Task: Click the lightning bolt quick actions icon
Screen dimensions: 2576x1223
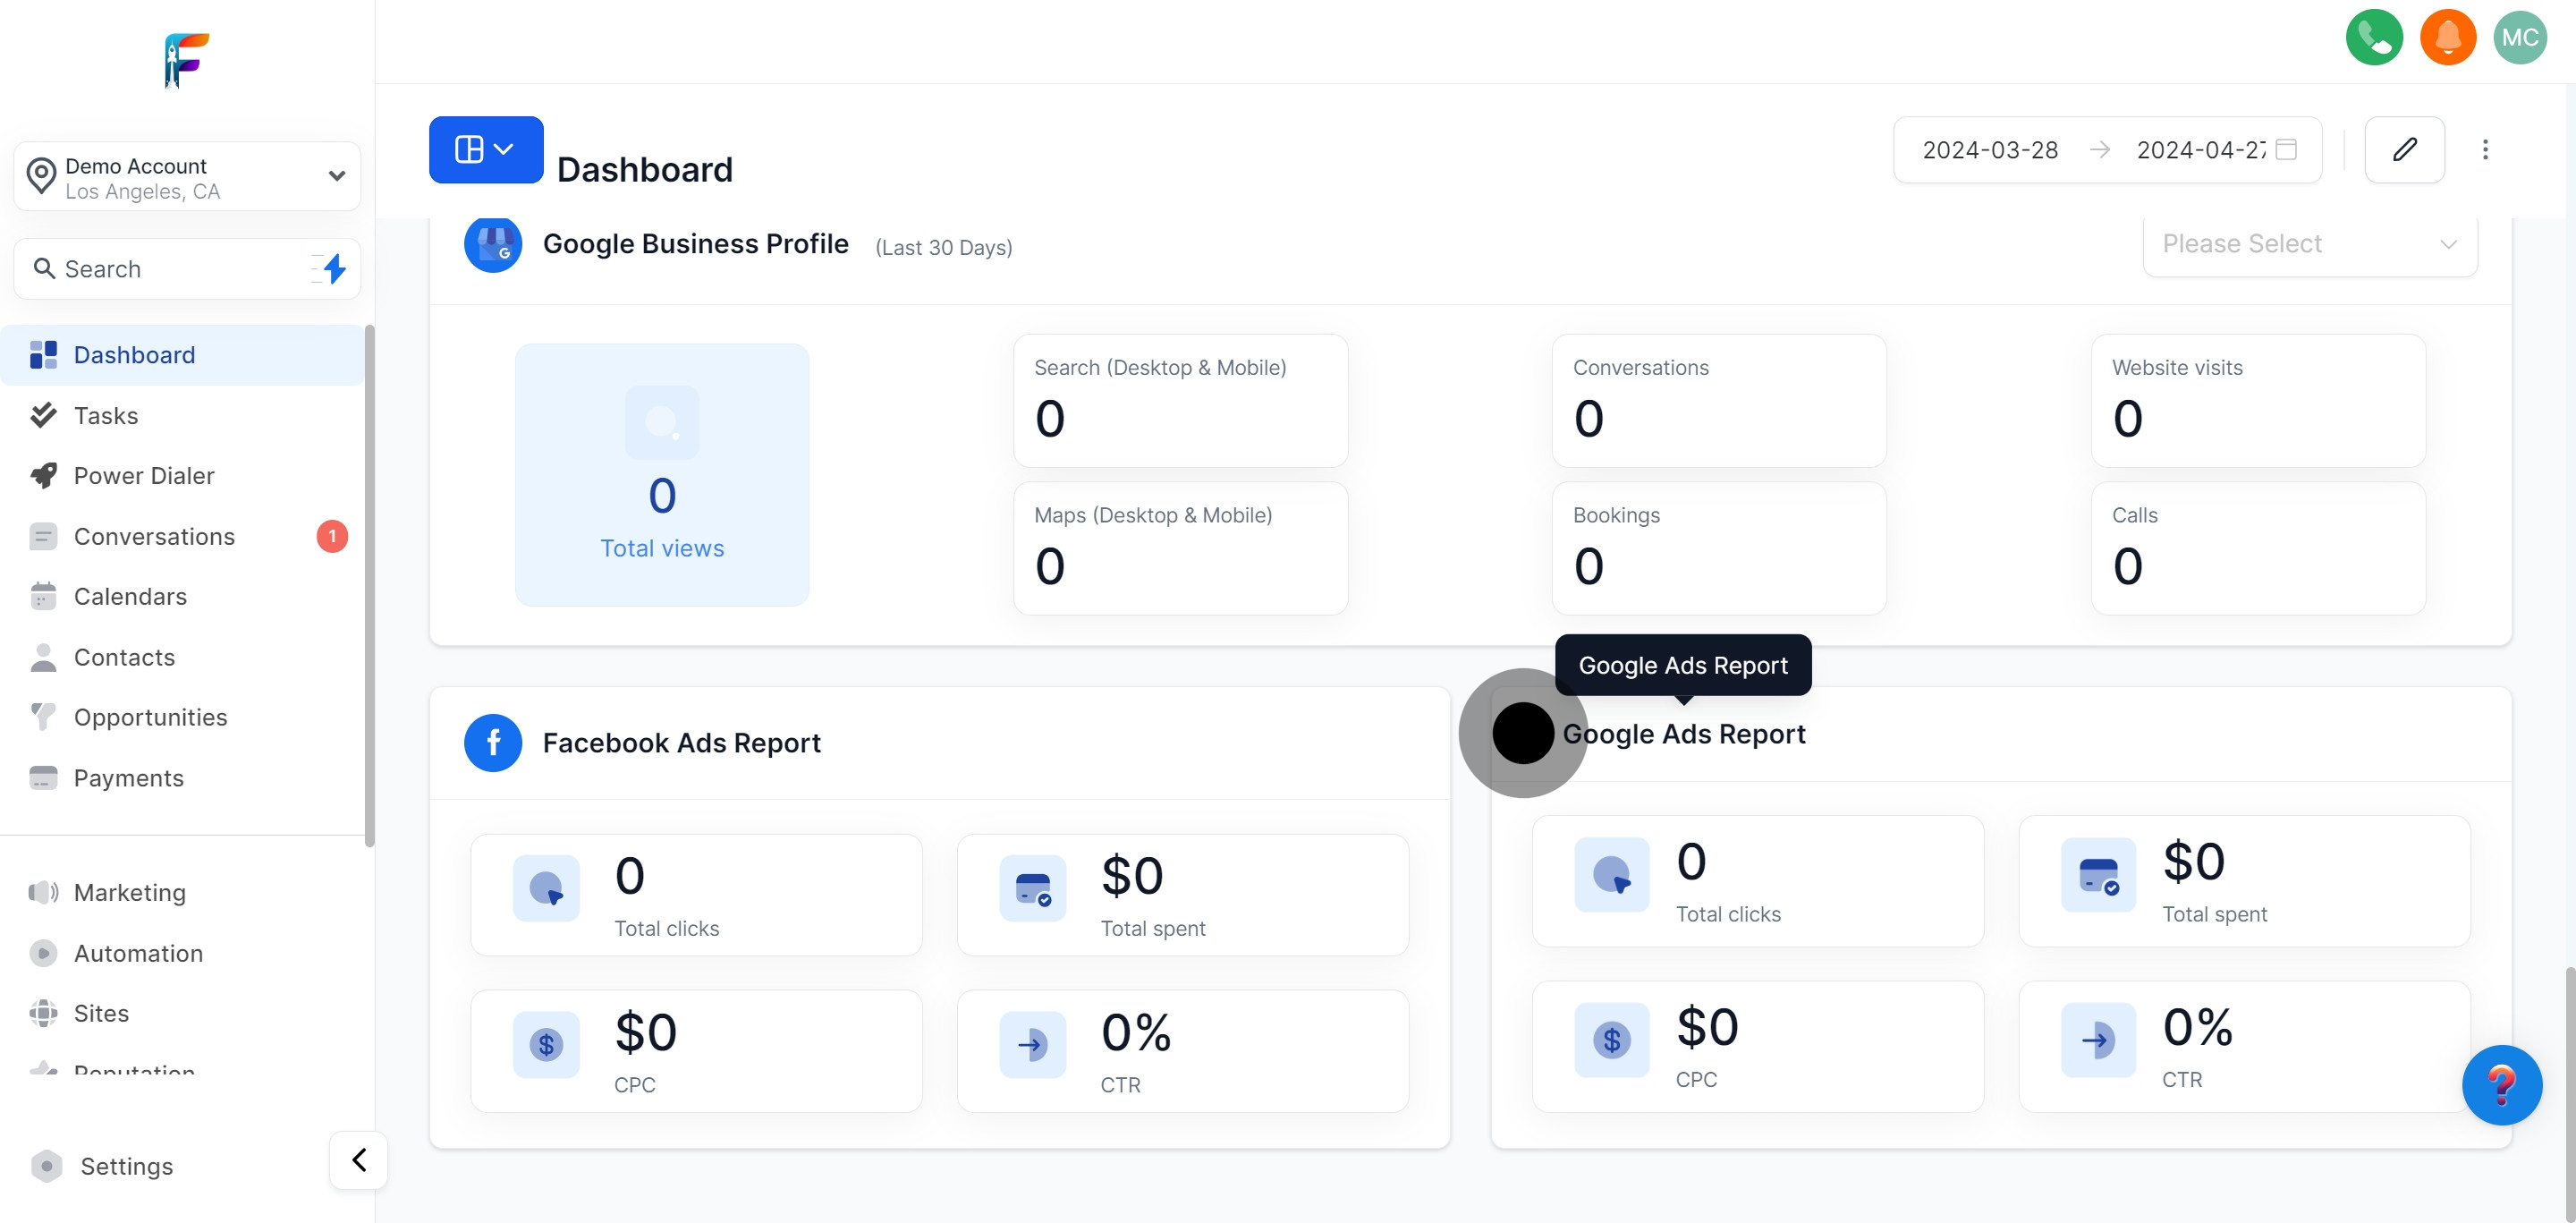Action: [334, 269]
